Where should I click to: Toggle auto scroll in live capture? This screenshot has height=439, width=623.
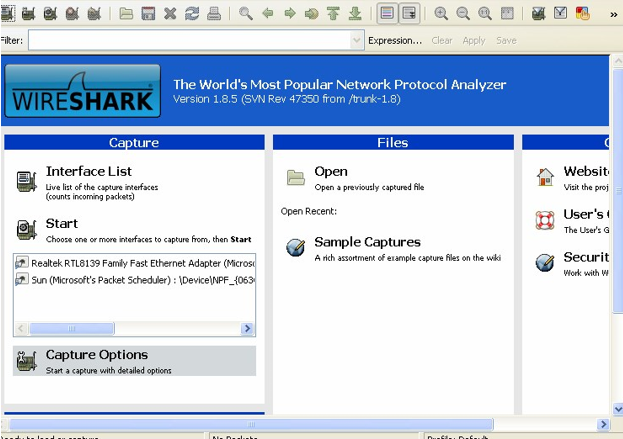[409, 14]
